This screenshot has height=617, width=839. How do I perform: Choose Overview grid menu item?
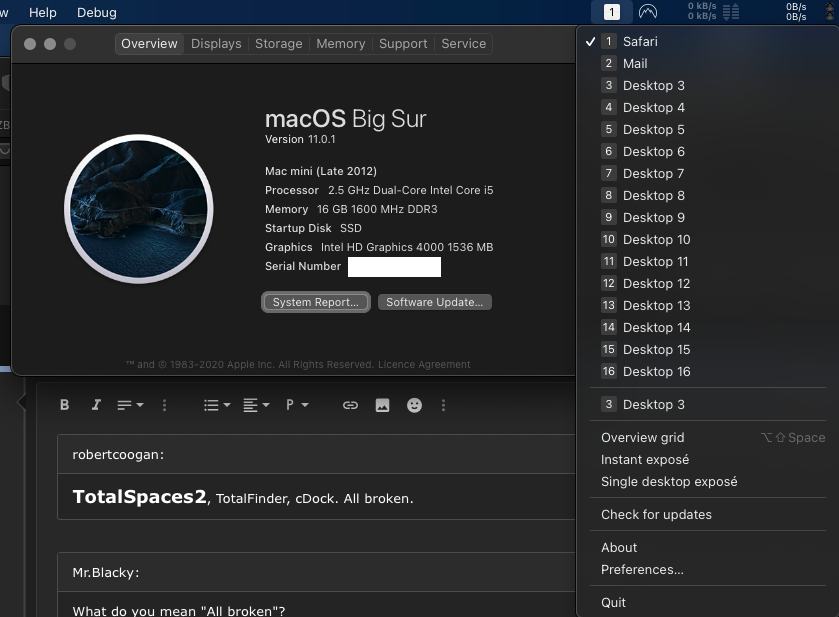coord(707,438)
